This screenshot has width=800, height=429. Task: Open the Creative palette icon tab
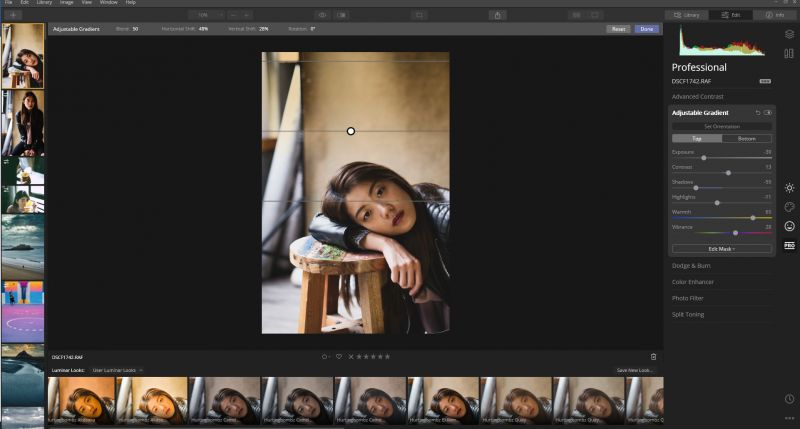click(x=789, y=207)
